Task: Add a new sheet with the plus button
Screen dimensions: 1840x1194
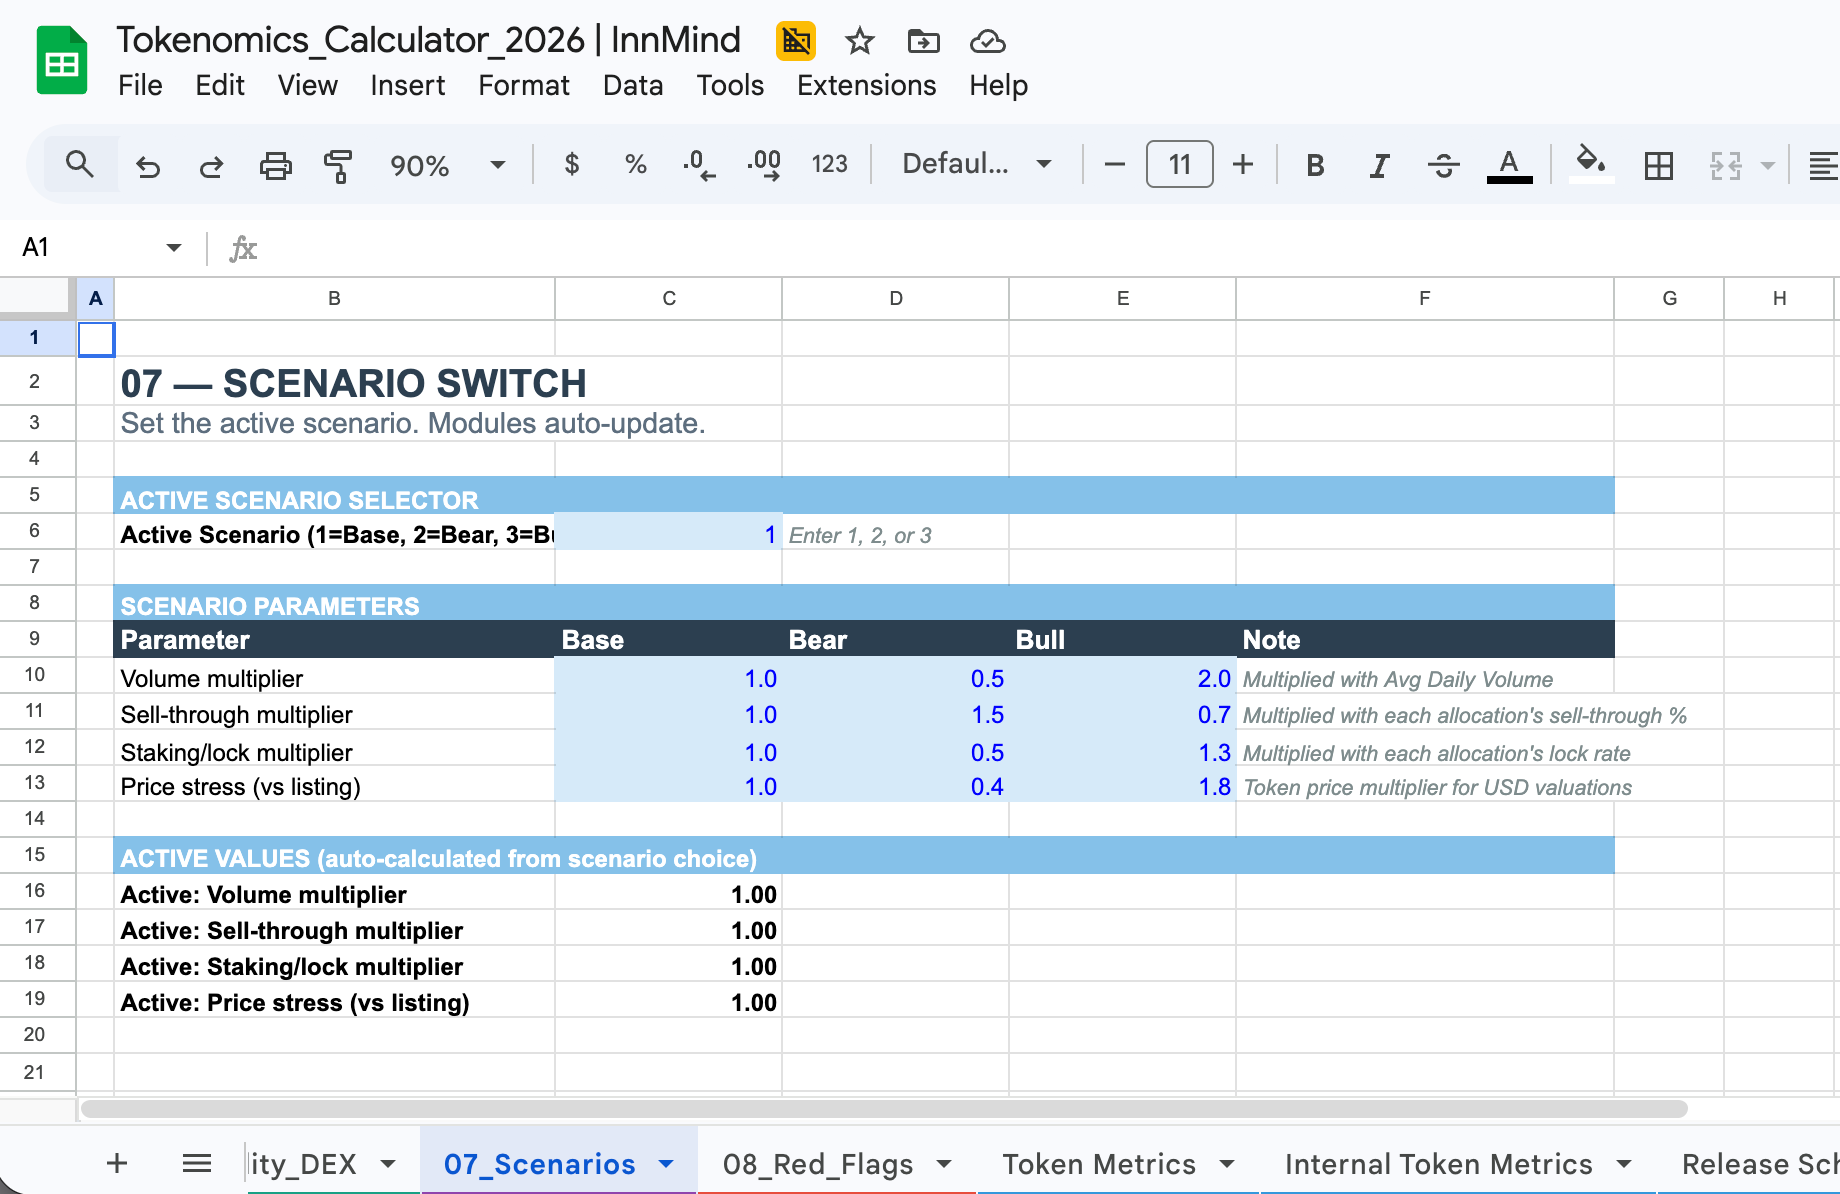Action: [x=116, y=1162]
